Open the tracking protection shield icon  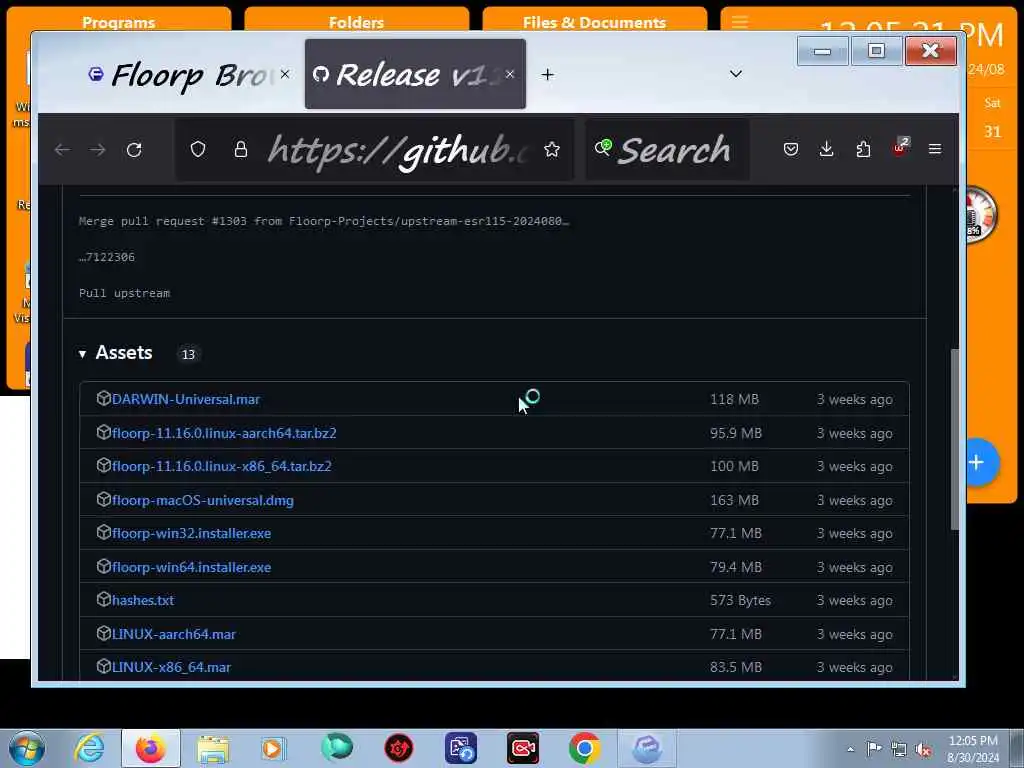[x=198, y=150]
